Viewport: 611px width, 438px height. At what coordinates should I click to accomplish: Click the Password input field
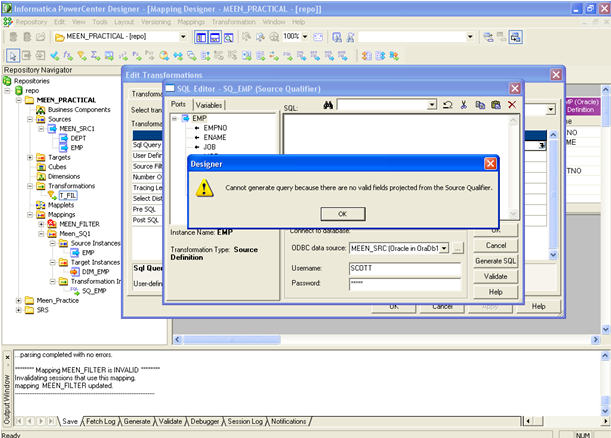[405, 284]
